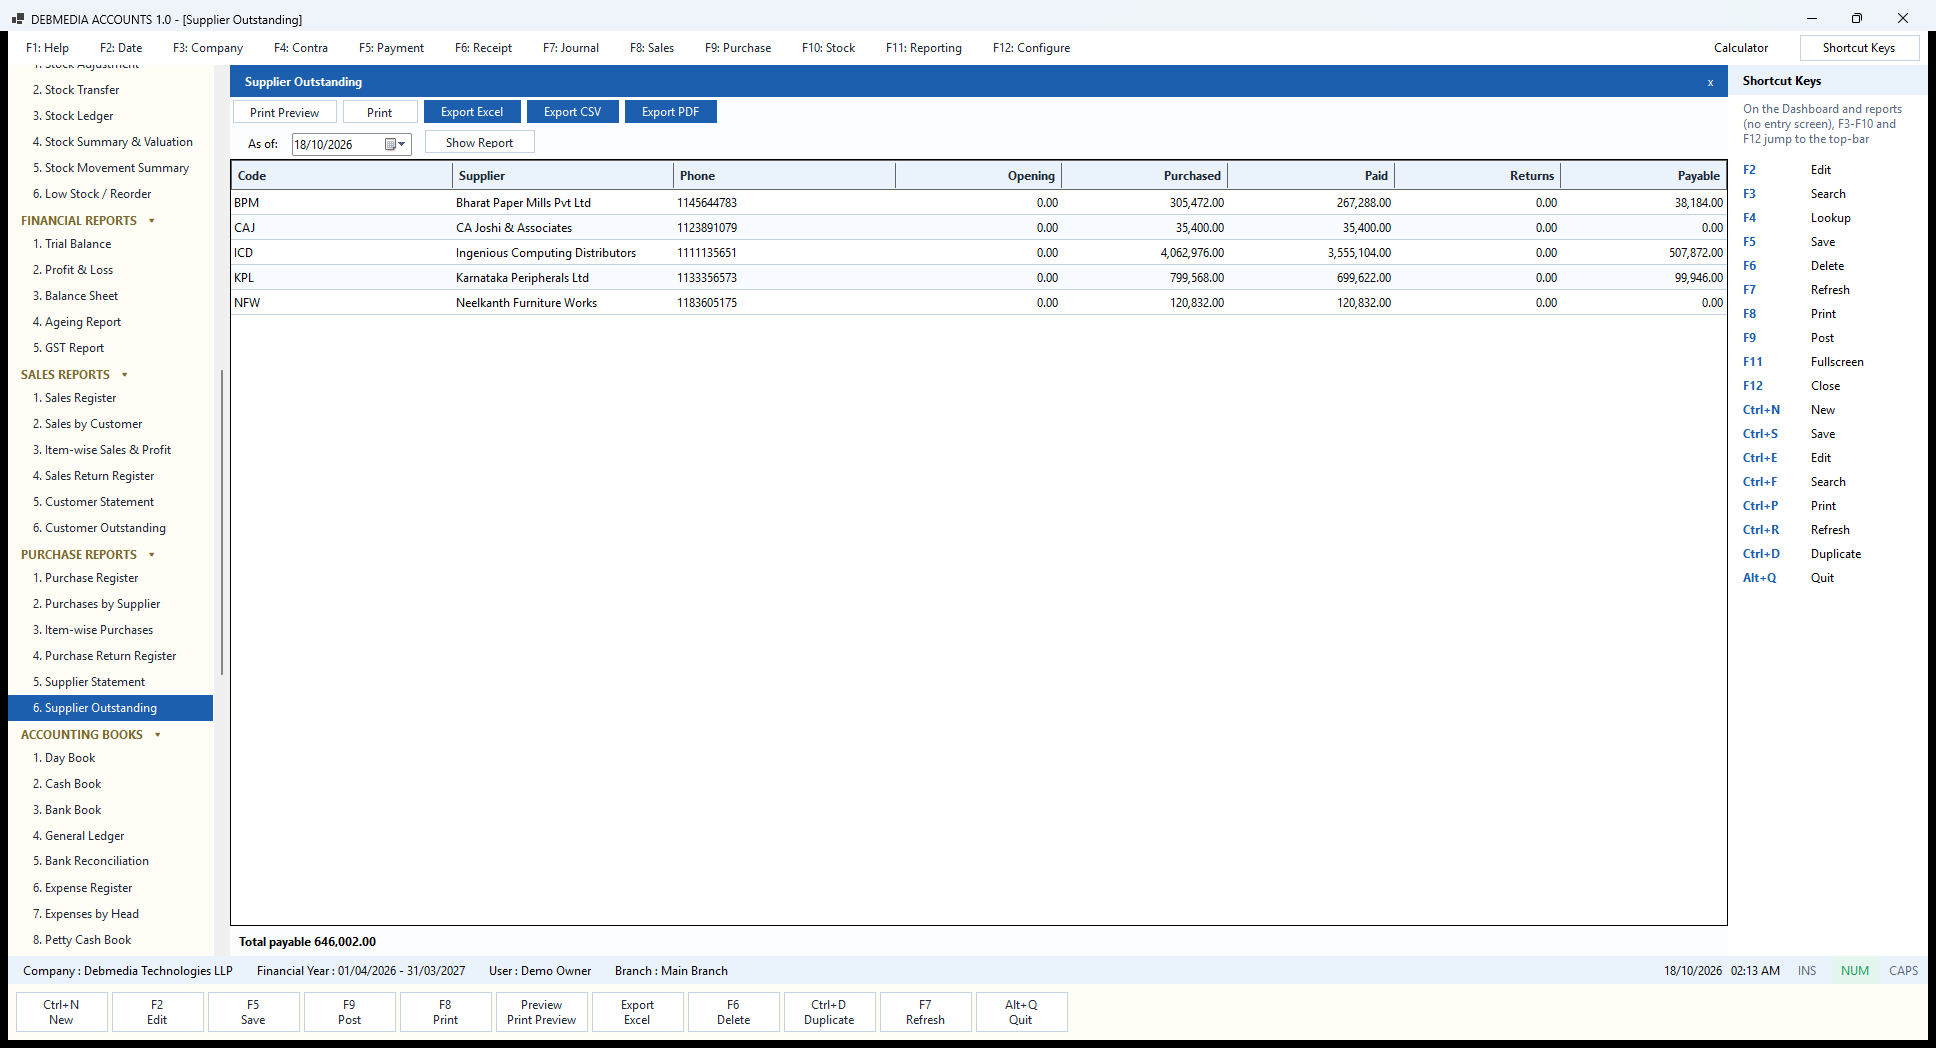Click the F9 Post bottom button

point(349,1012)
